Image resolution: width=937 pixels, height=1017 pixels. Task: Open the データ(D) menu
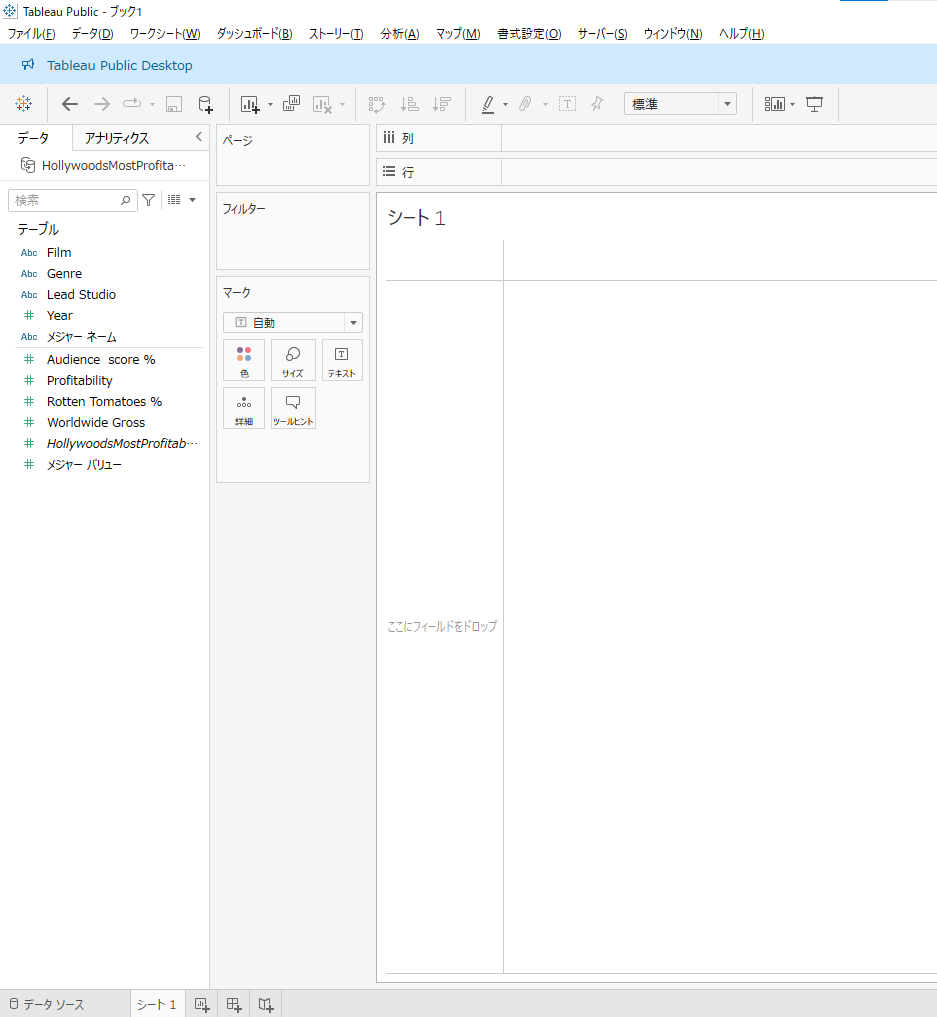point(93,34)
